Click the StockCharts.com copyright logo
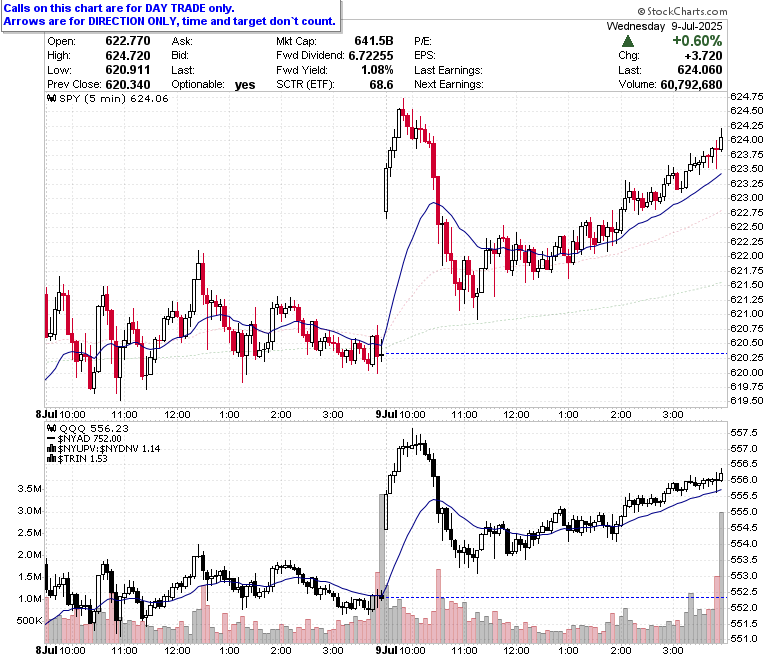Screen dimensions: 780x659 (682, 11)
